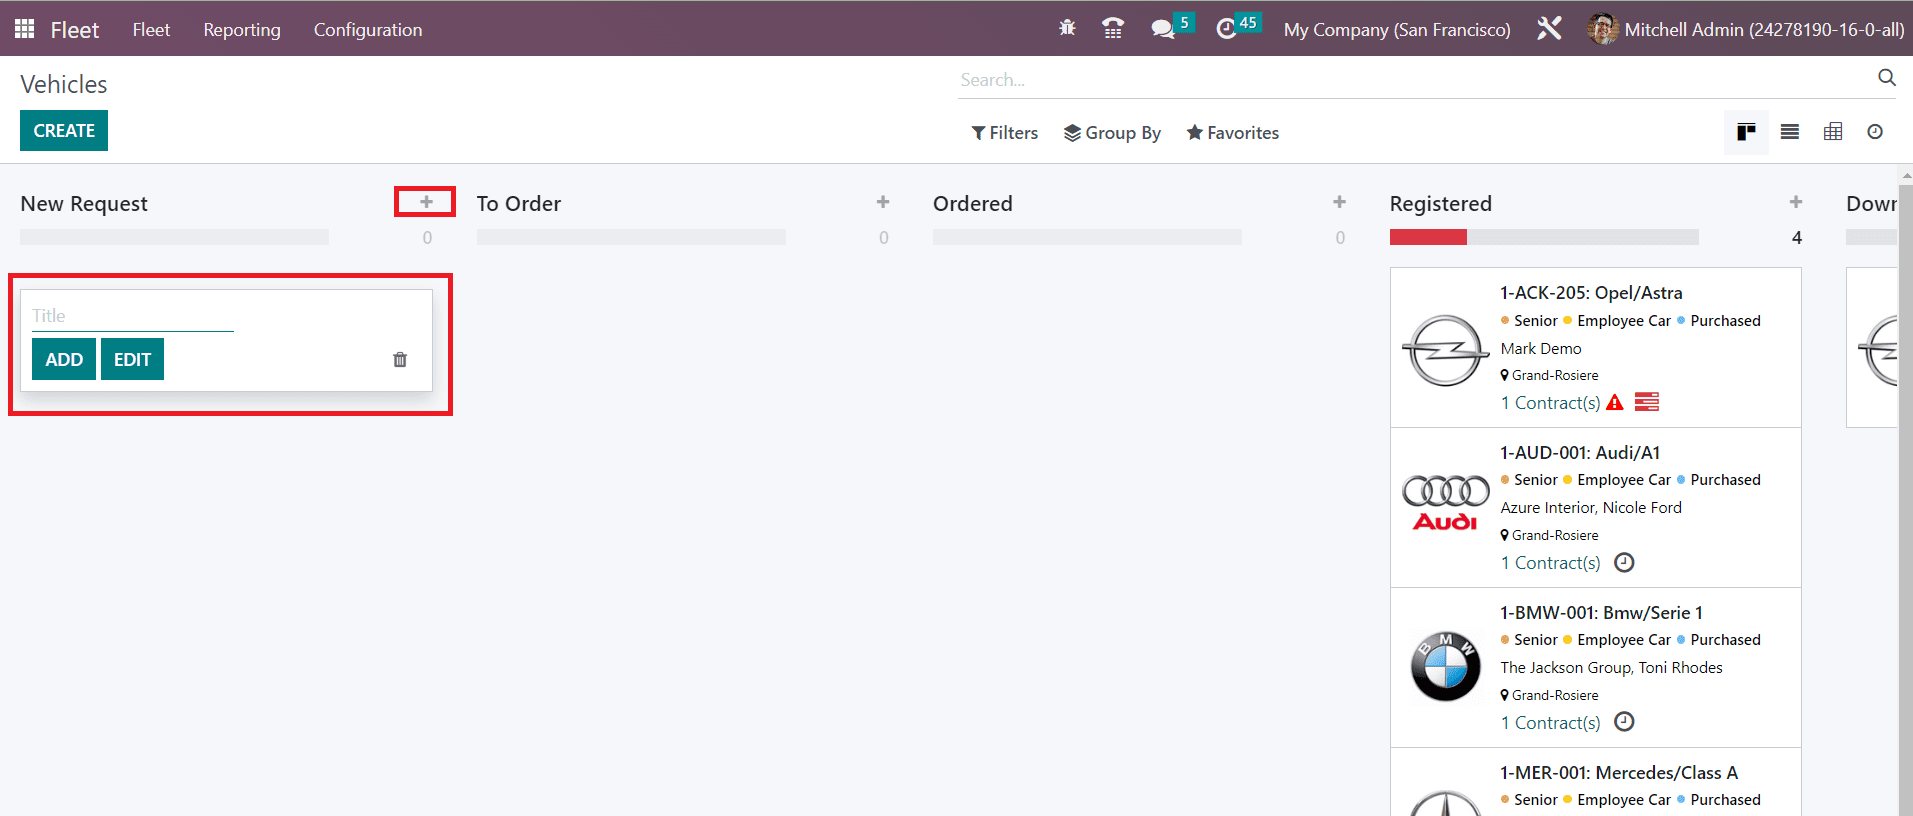The height and width of the screenshot is (816, 1913).
Task: Quick add a vehicle in To Order
Action: pos(883,202)
